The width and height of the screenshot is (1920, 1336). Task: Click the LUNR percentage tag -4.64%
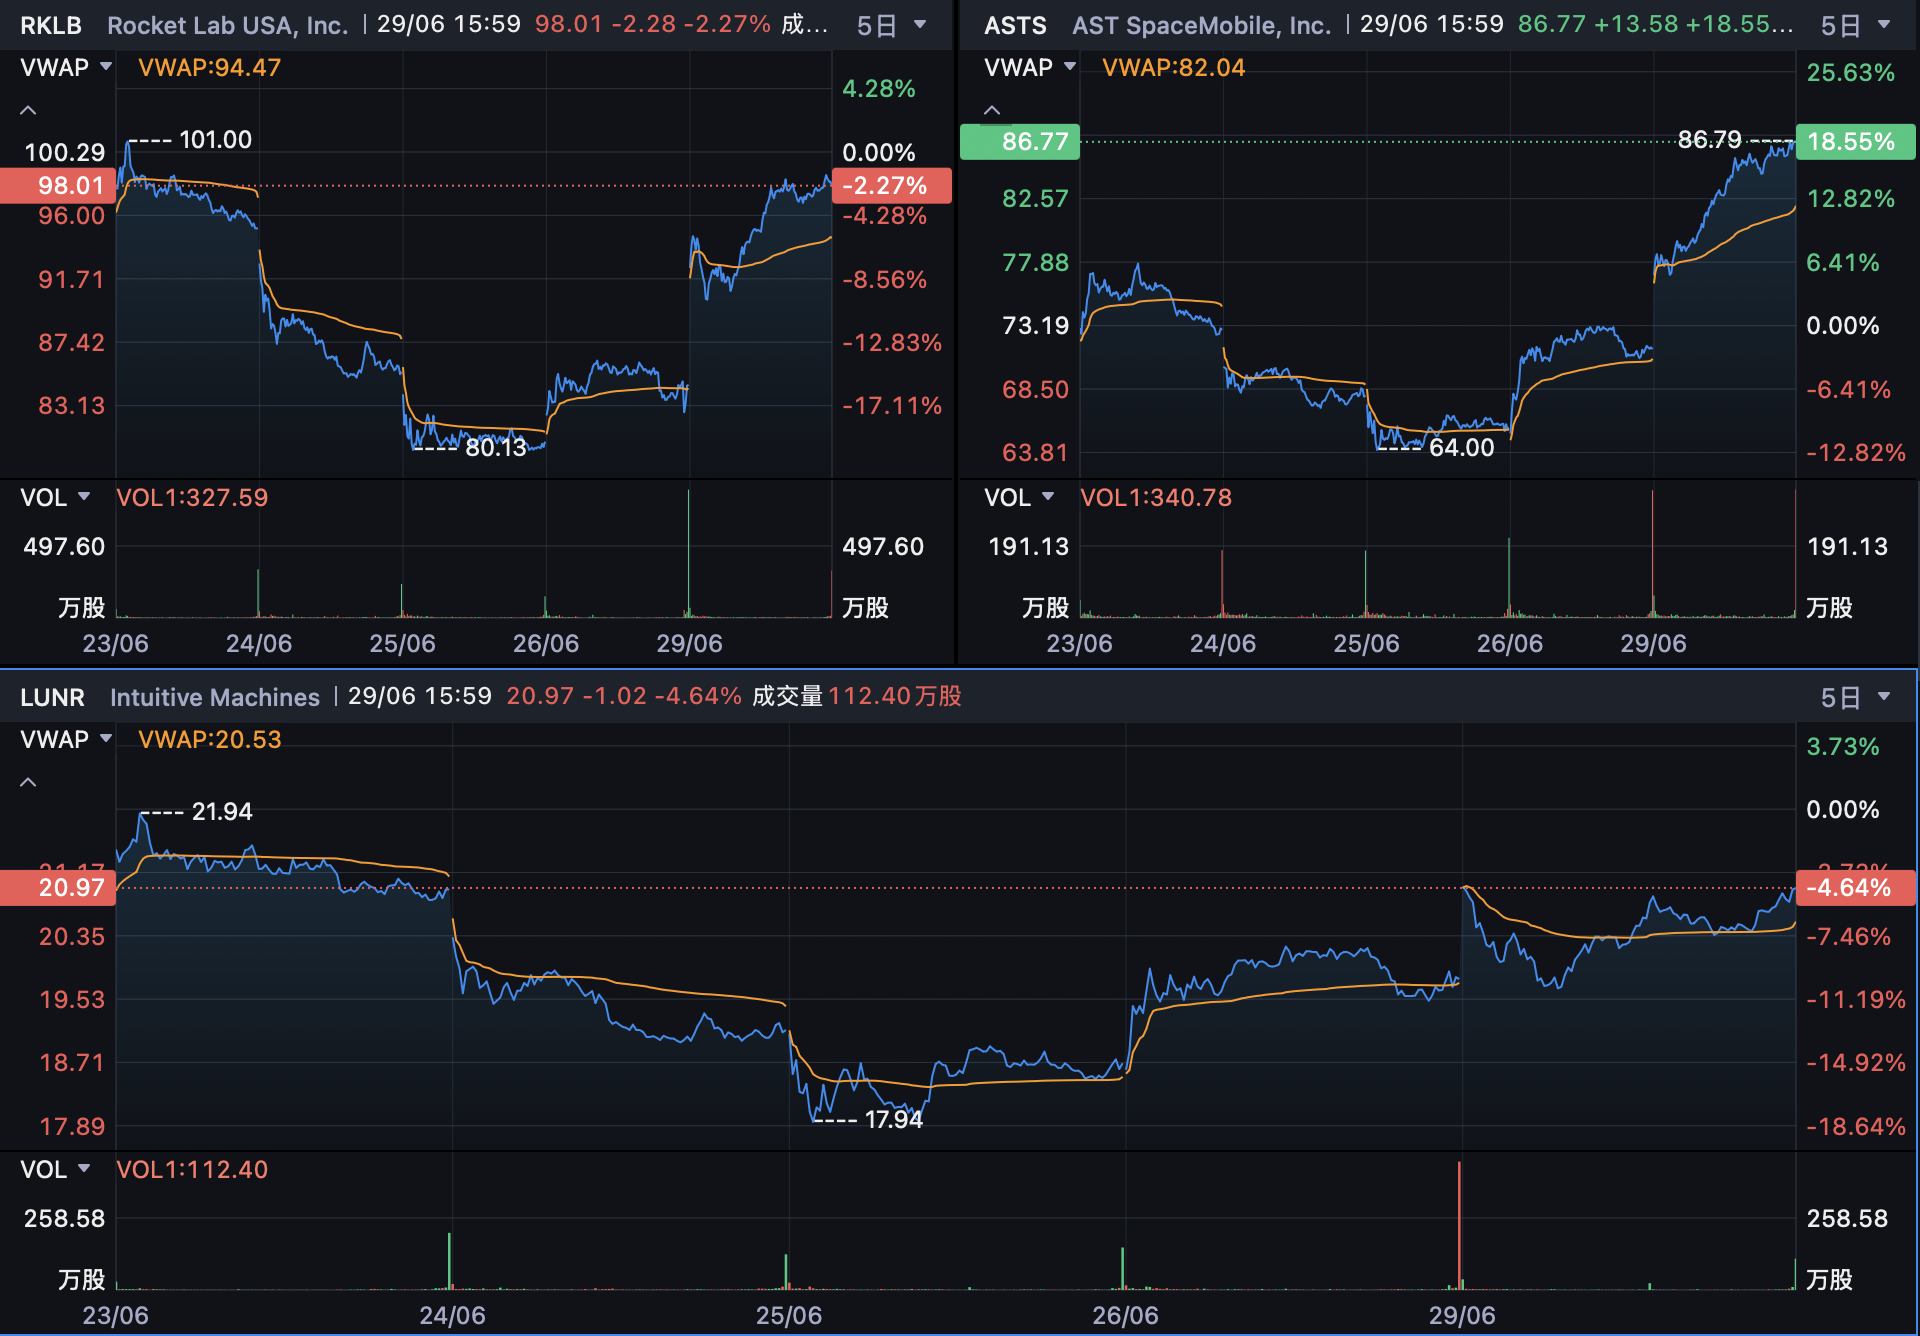coord(1855,887)
